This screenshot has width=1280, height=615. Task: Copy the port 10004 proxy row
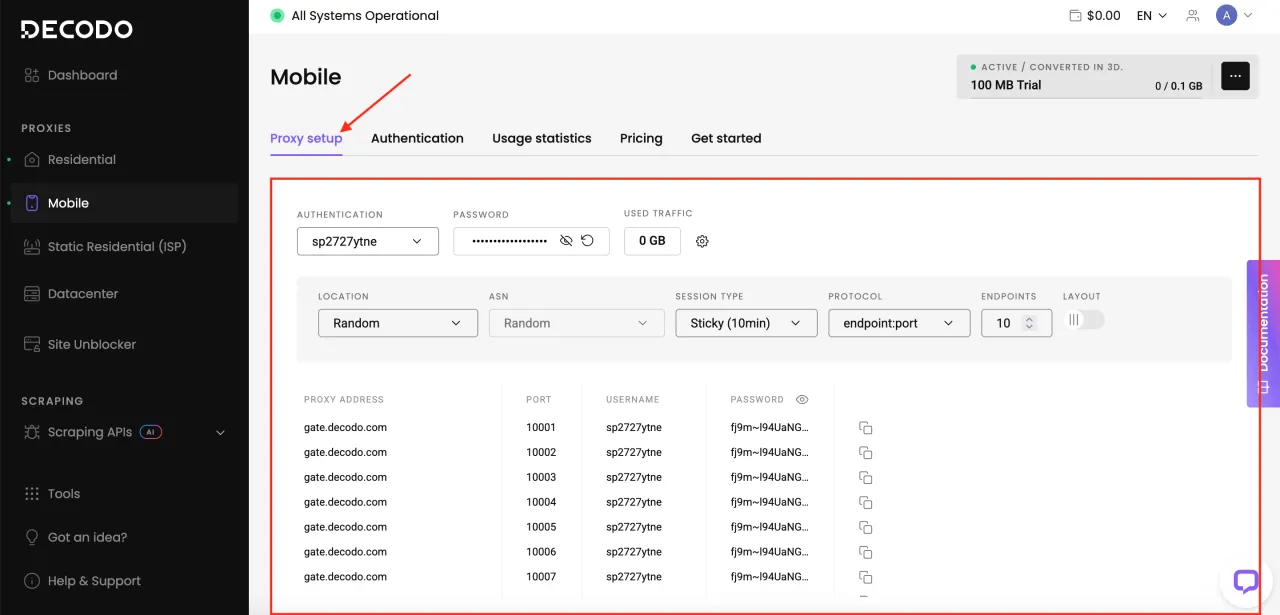pyautogui.click(x=866, y=503)
